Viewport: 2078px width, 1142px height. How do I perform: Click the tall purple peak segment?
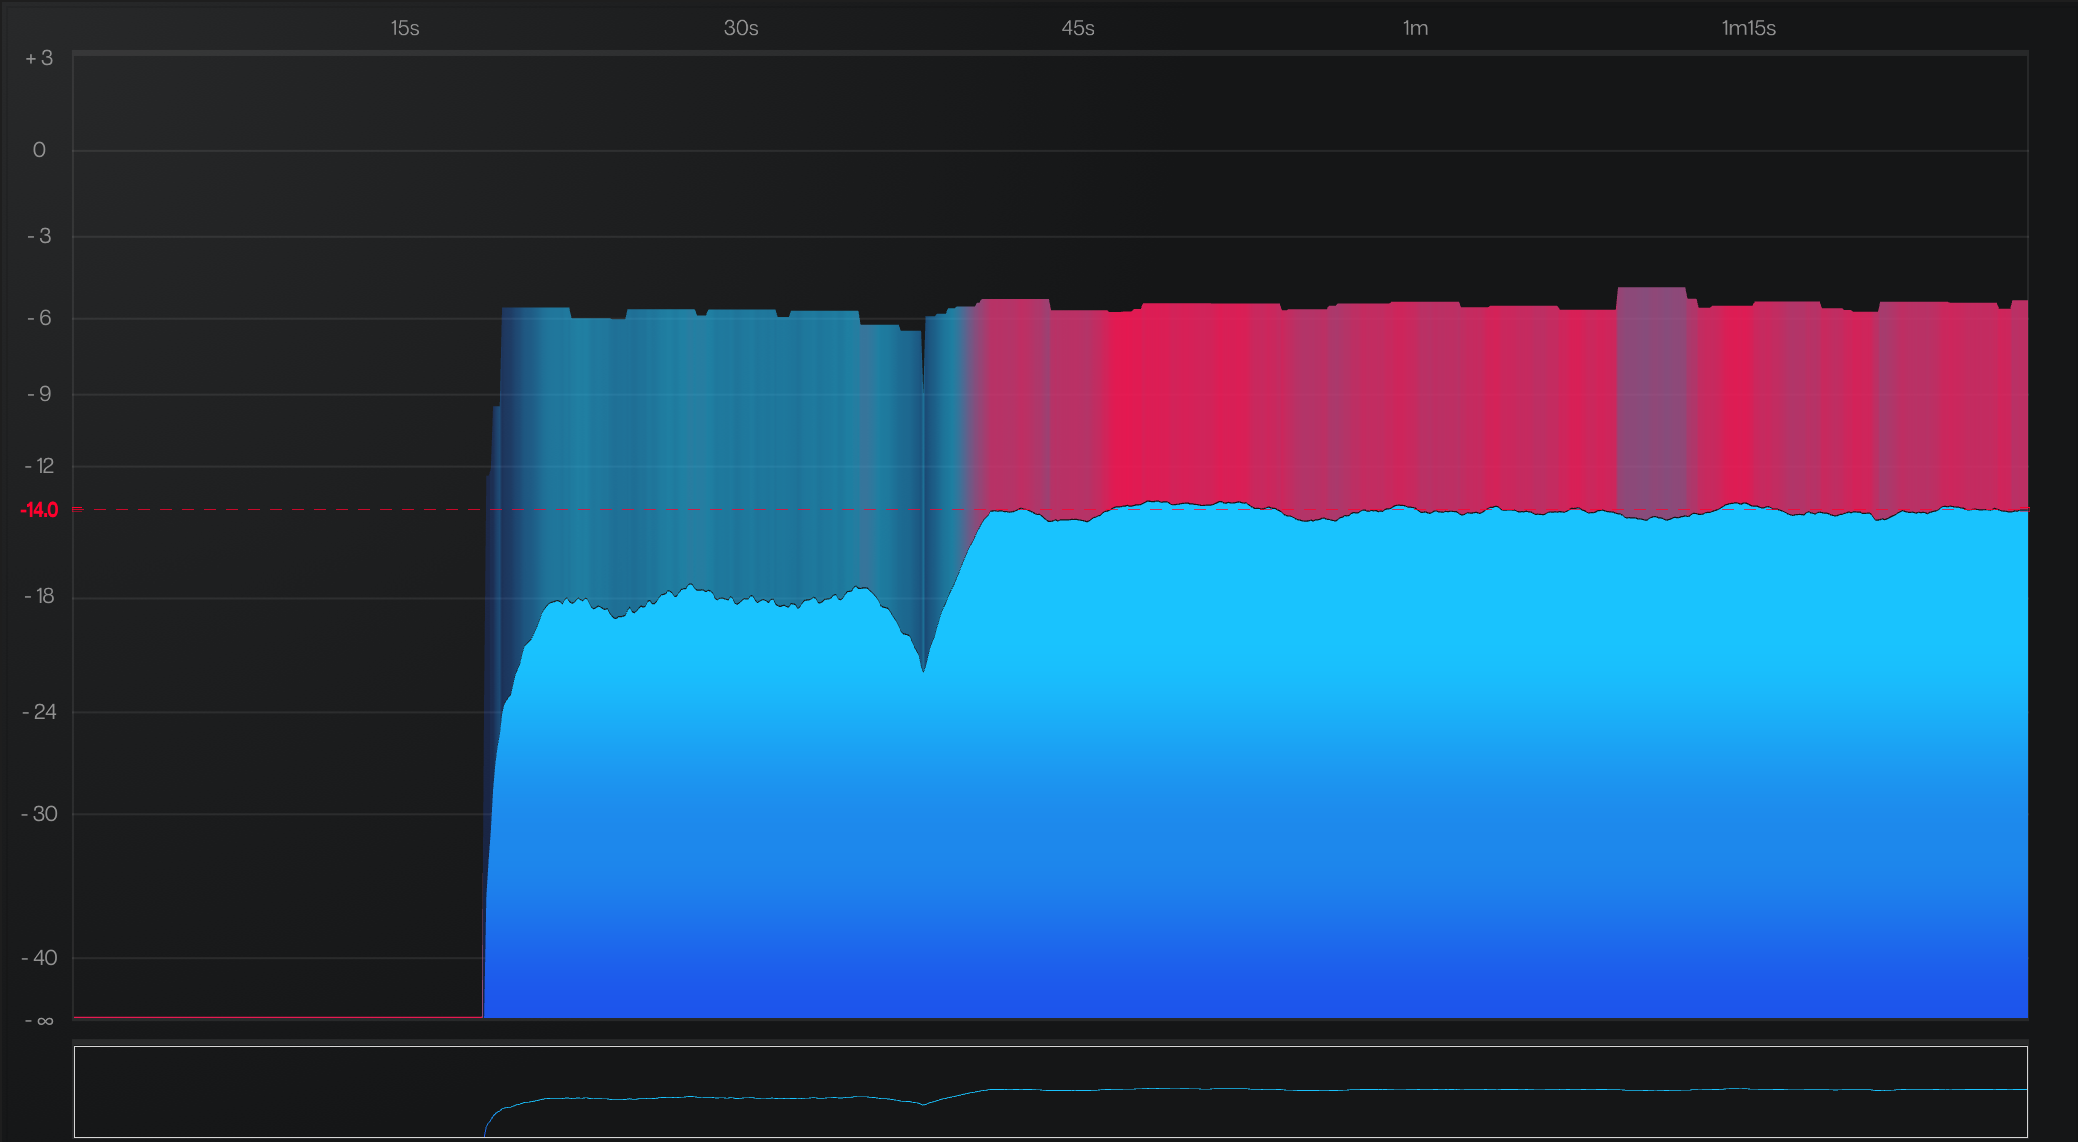[x=1652, y=400]
